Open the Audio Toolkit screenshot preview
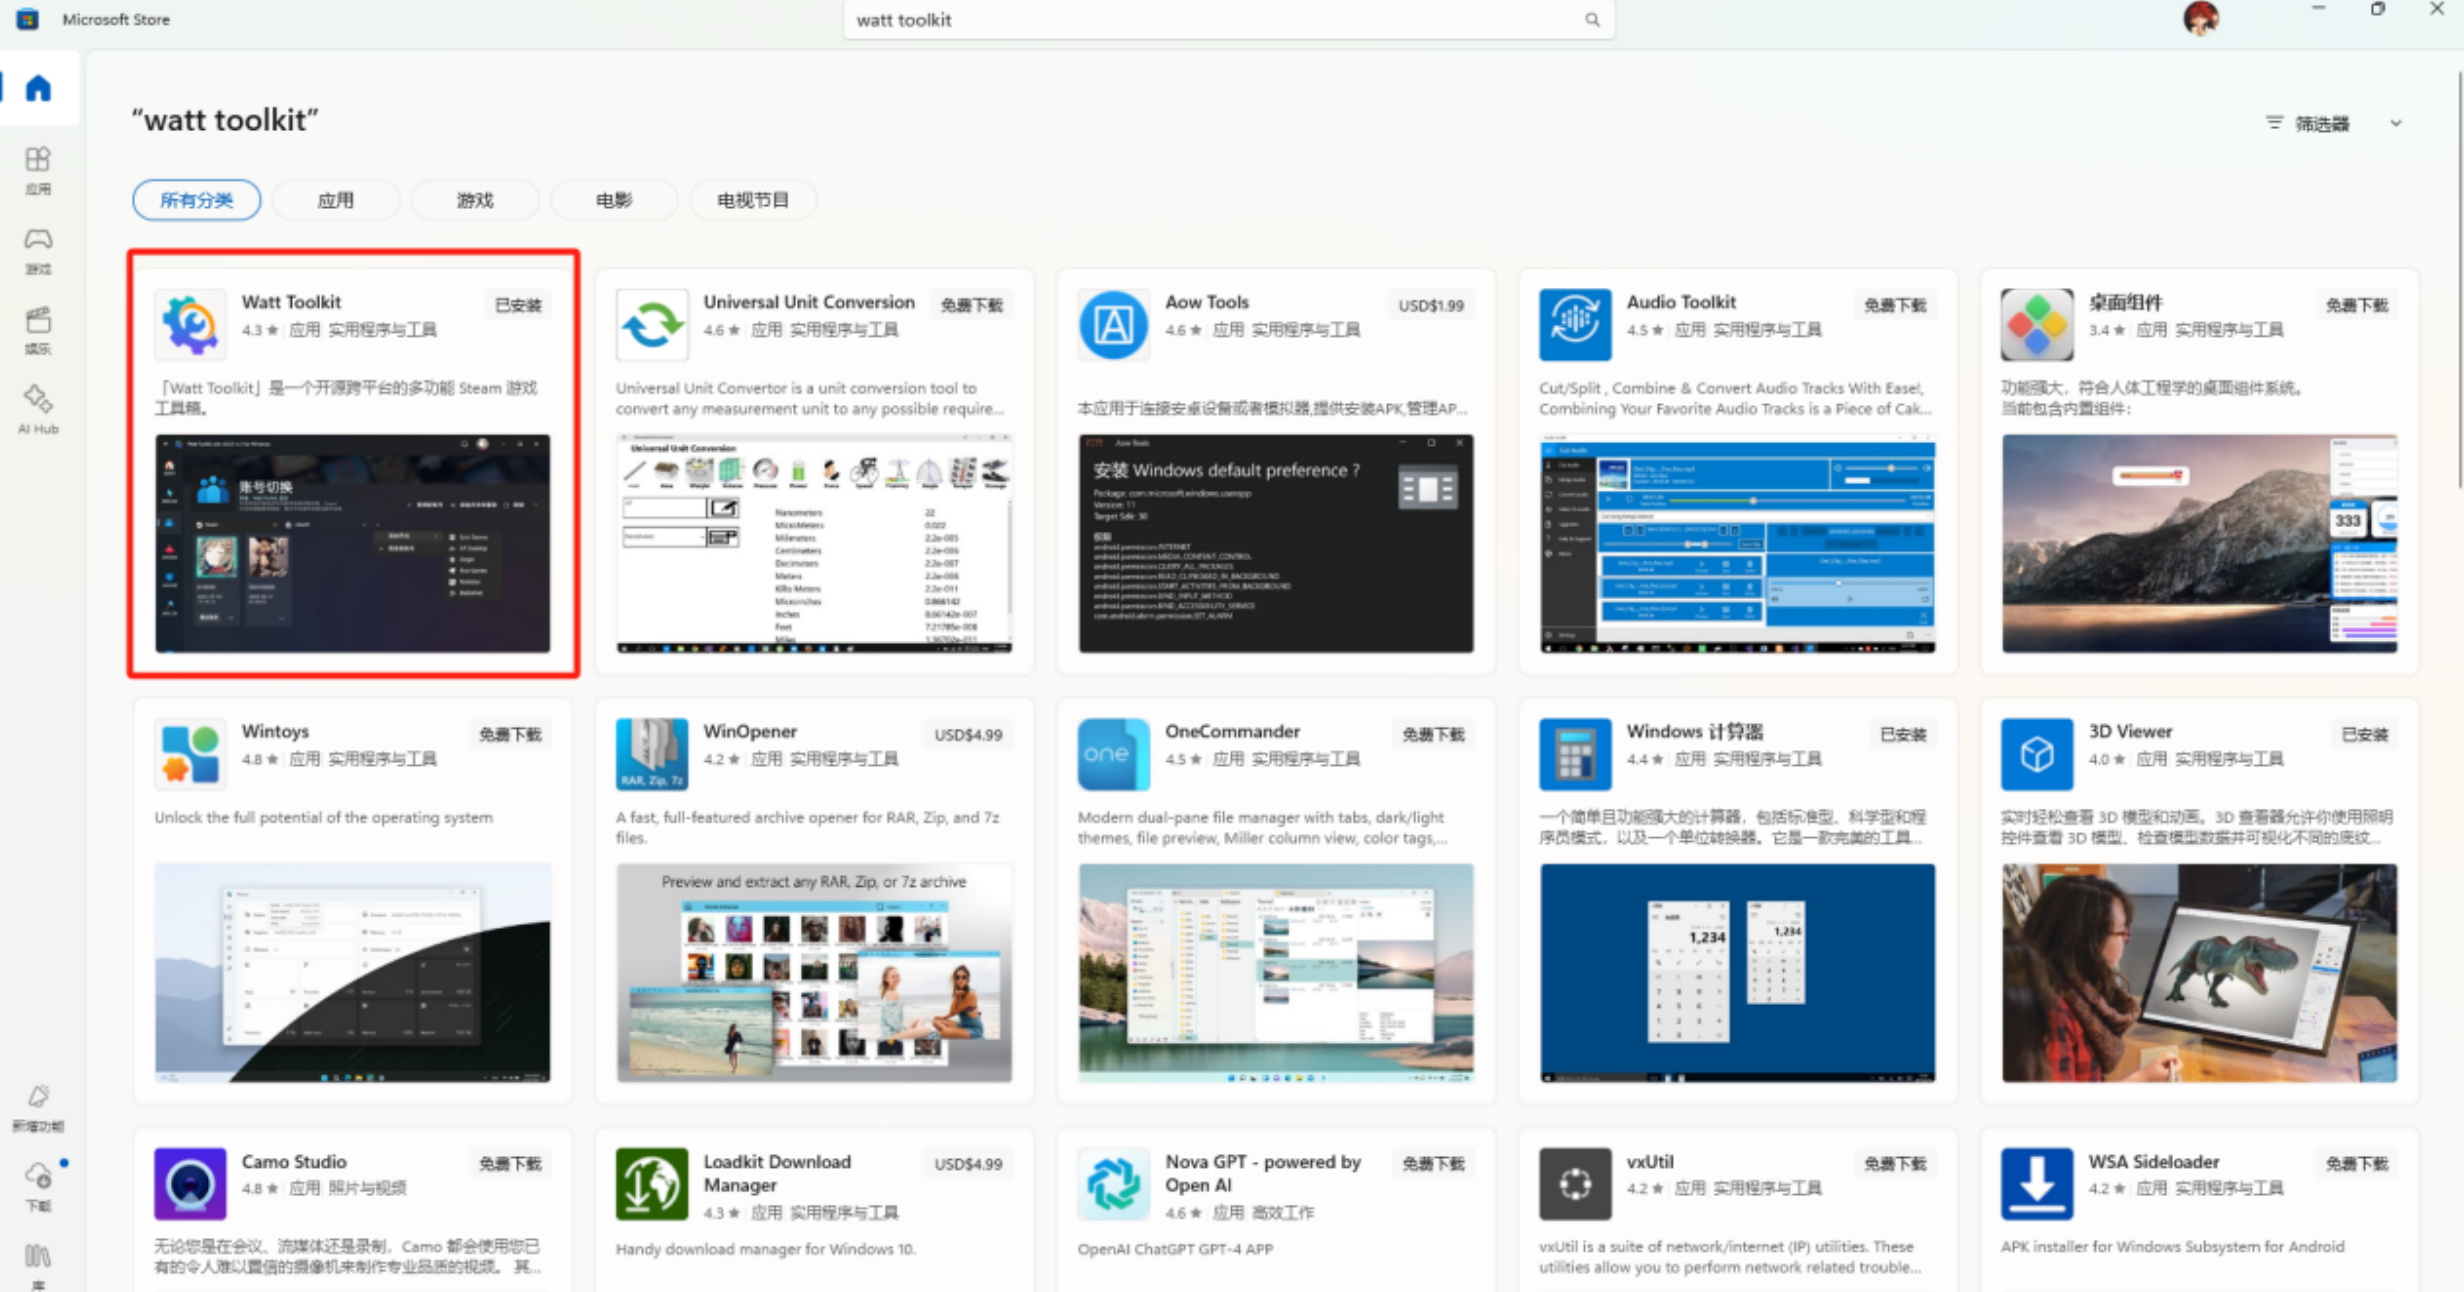Image resolution: width=2464 pixels, height=1292 pixels. click(1738, 543)
